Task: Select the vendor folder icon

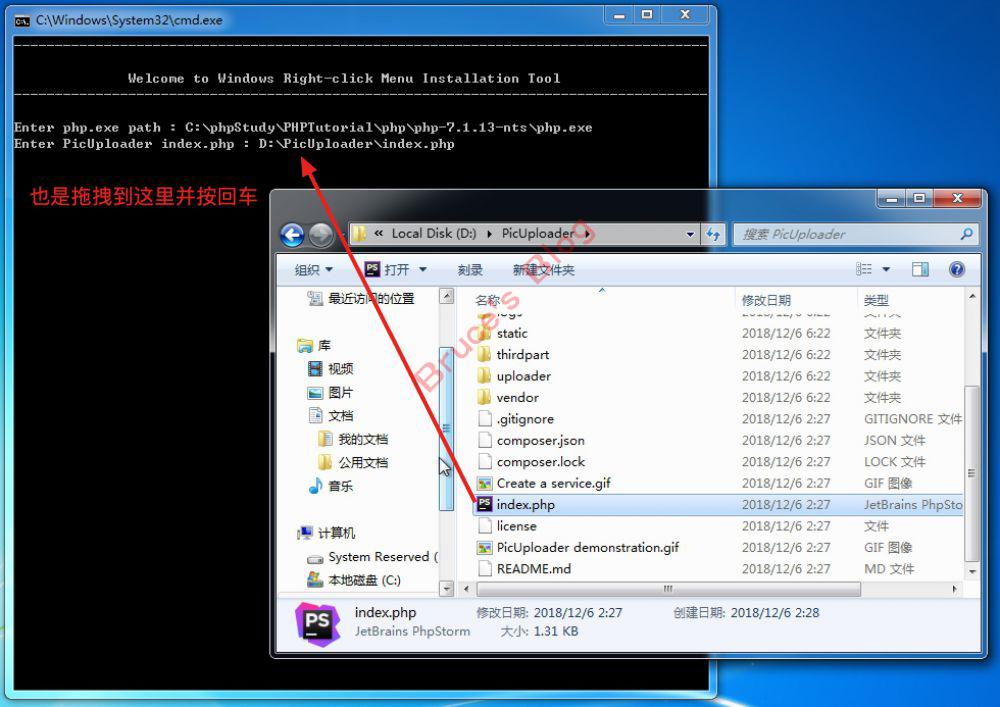Action: [485, 398]
